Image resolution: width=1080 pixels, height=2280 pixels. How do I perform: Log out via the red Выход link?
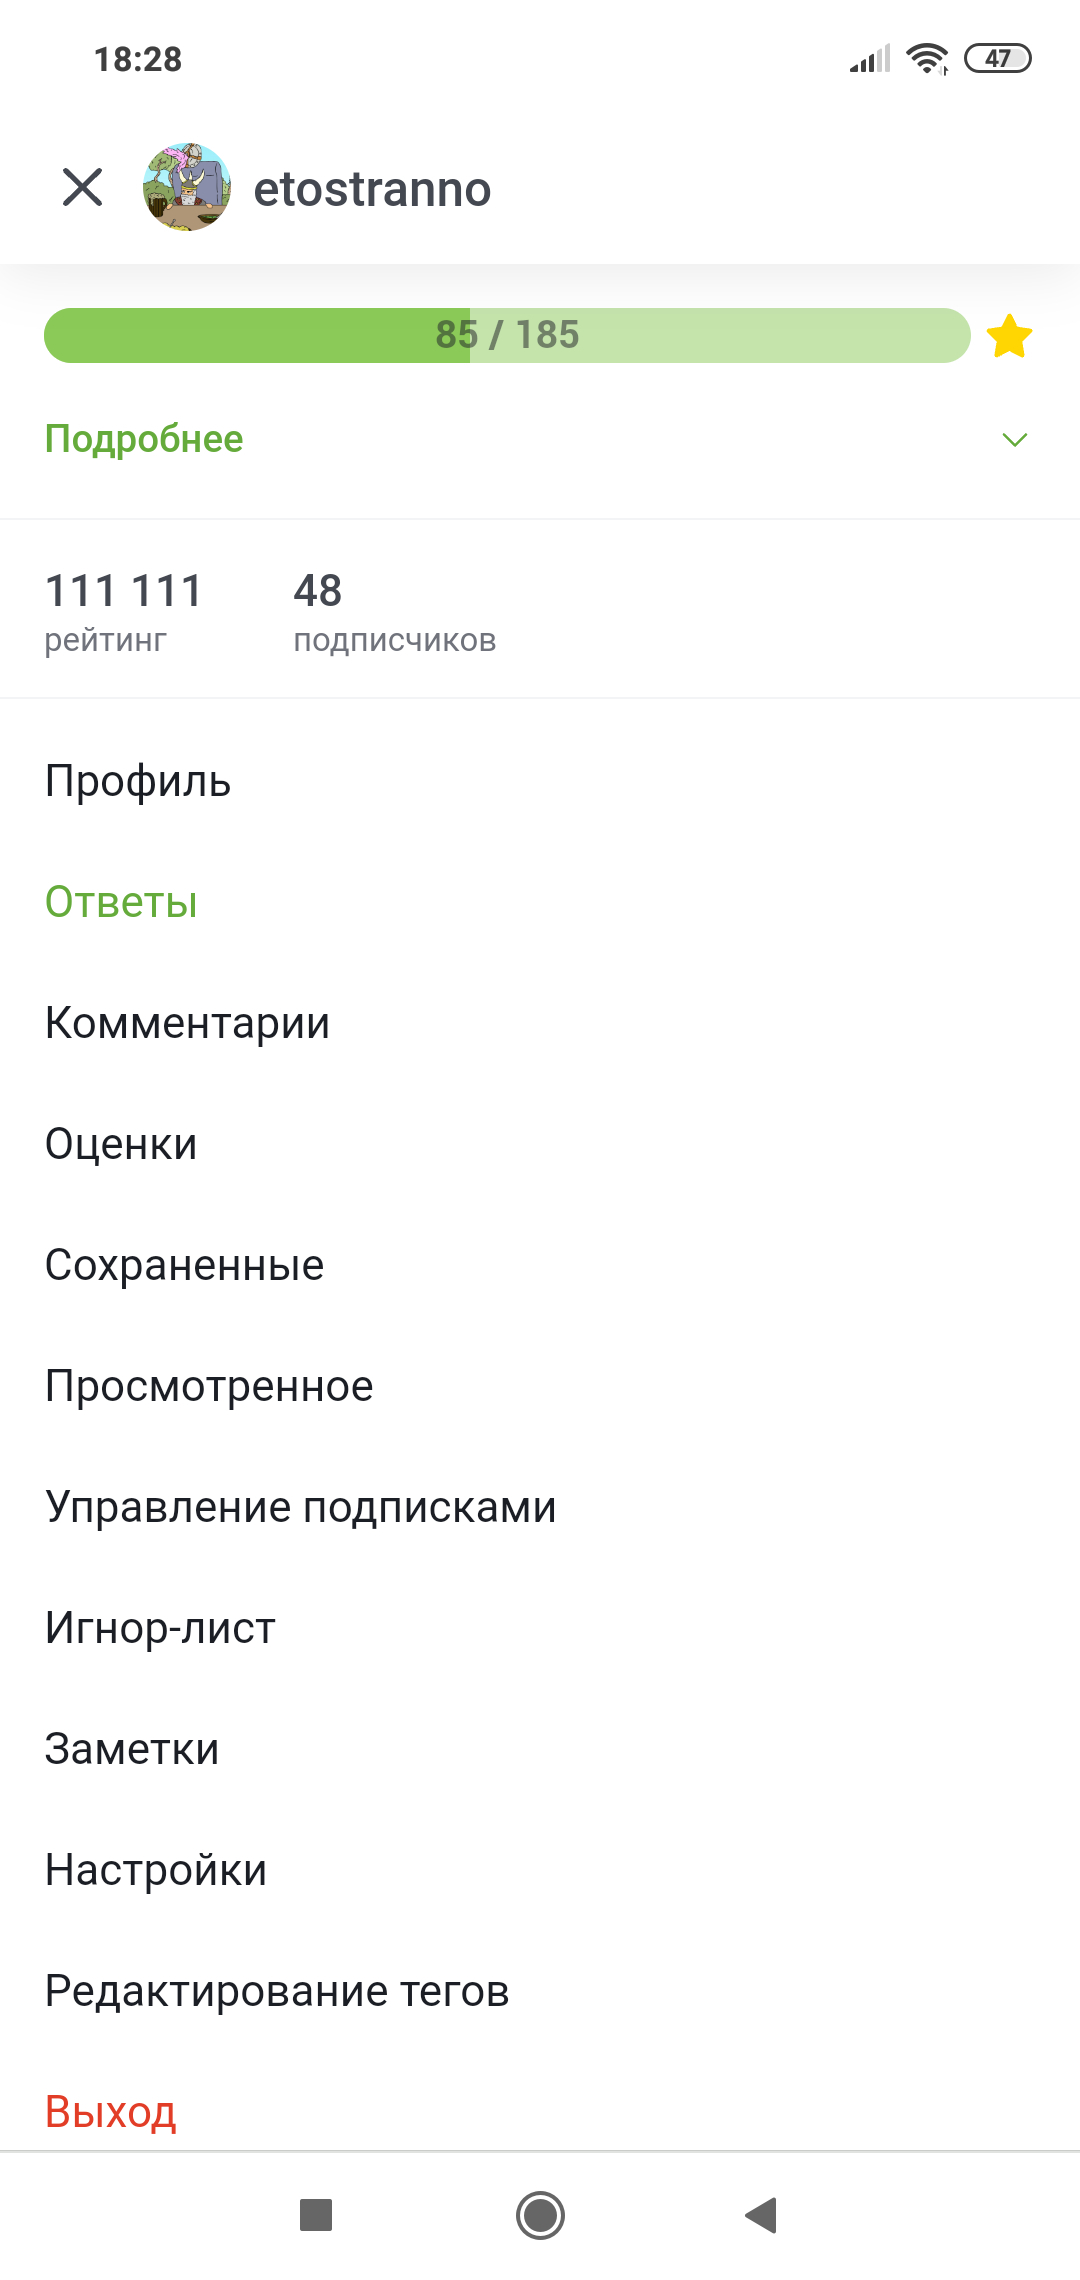tap(111, 2111)
